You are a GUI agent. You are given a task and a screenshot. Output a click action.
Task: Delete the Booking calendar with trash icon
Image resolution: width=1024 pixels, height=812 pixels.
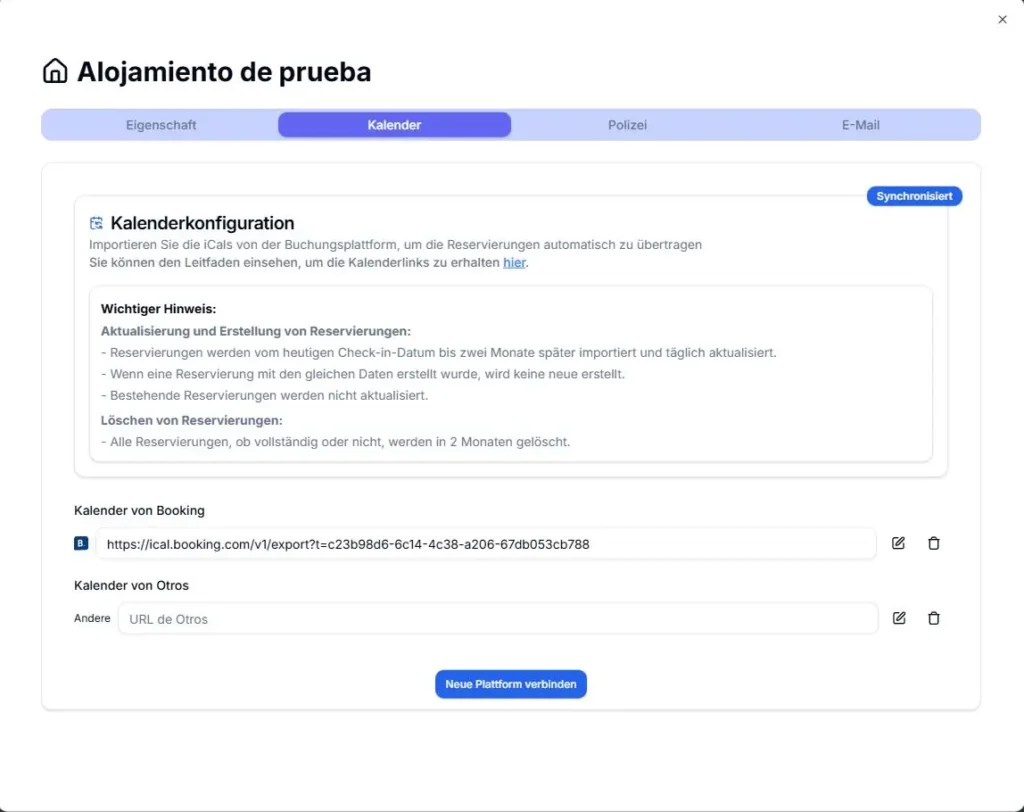[x=934, y=543]
